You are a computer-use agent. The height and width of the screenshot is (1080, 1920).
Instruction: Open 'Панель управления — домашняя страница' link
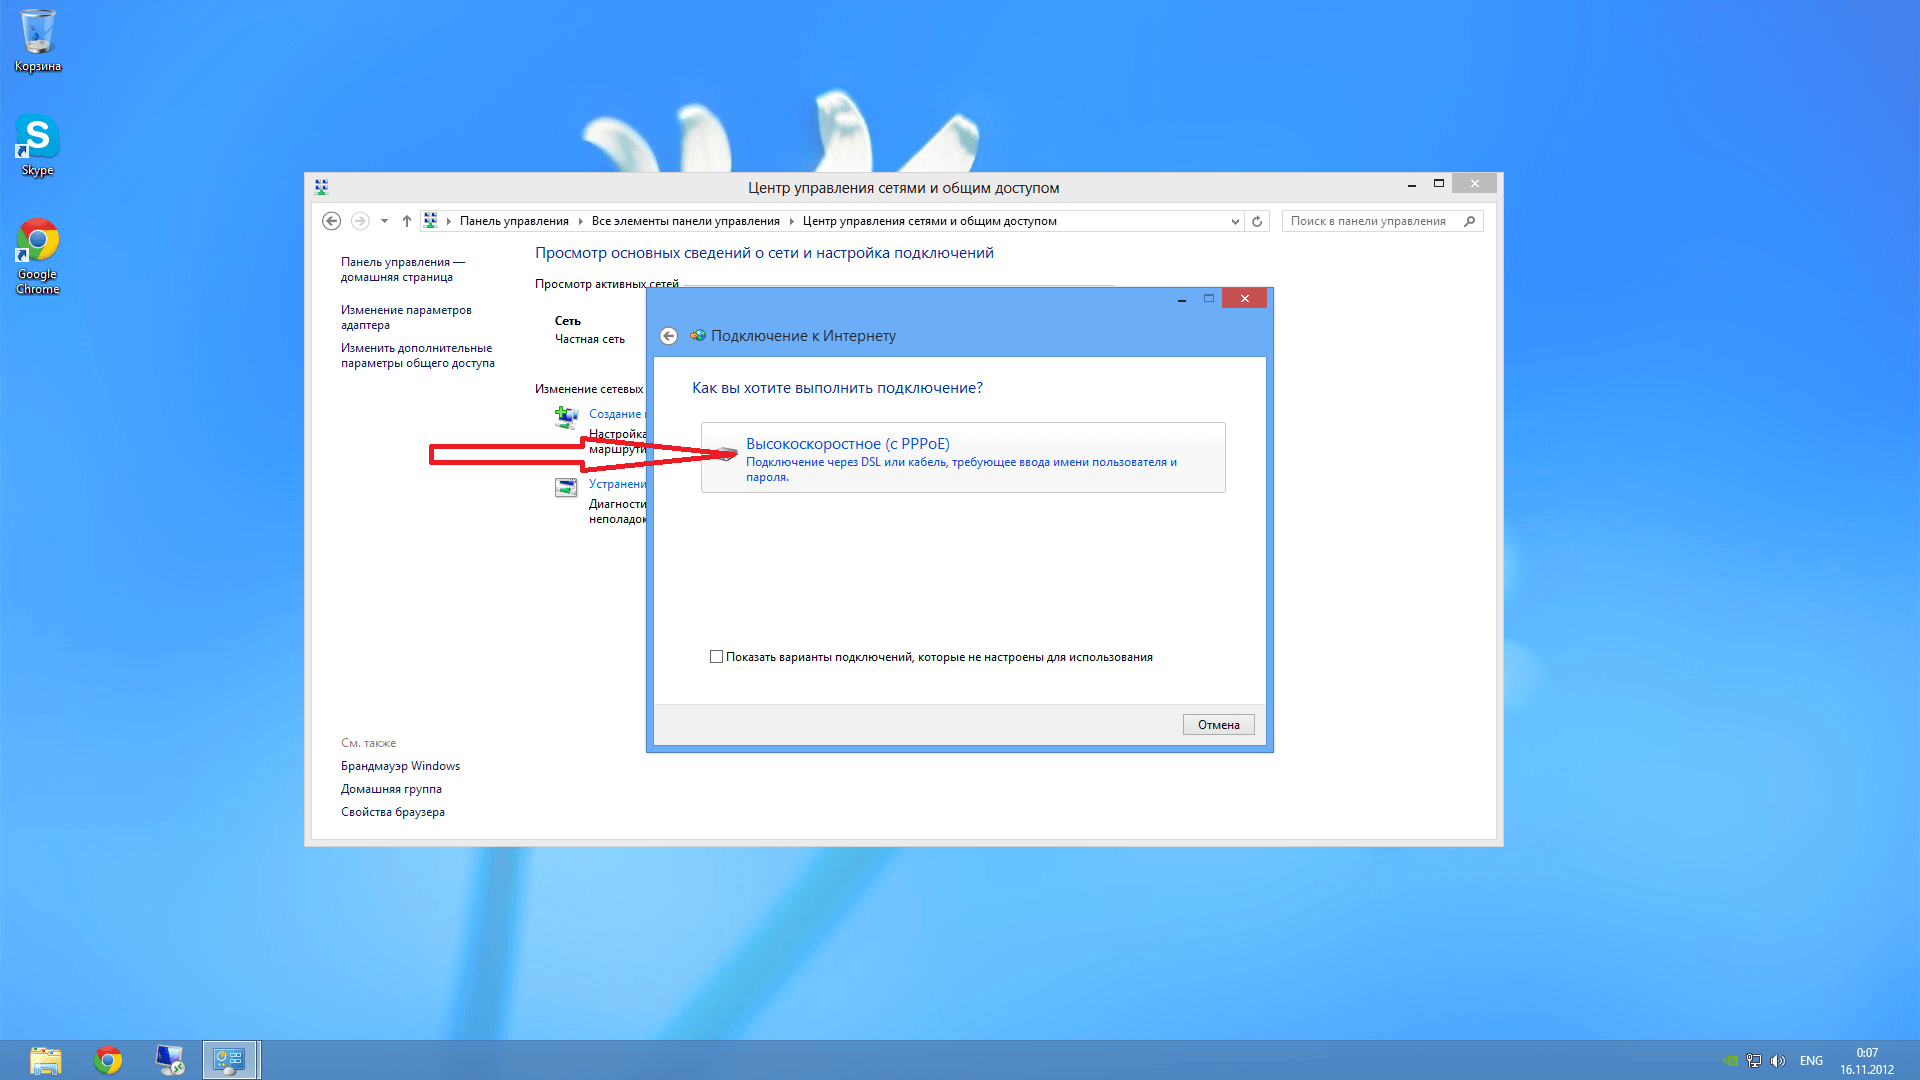(403, 270)
